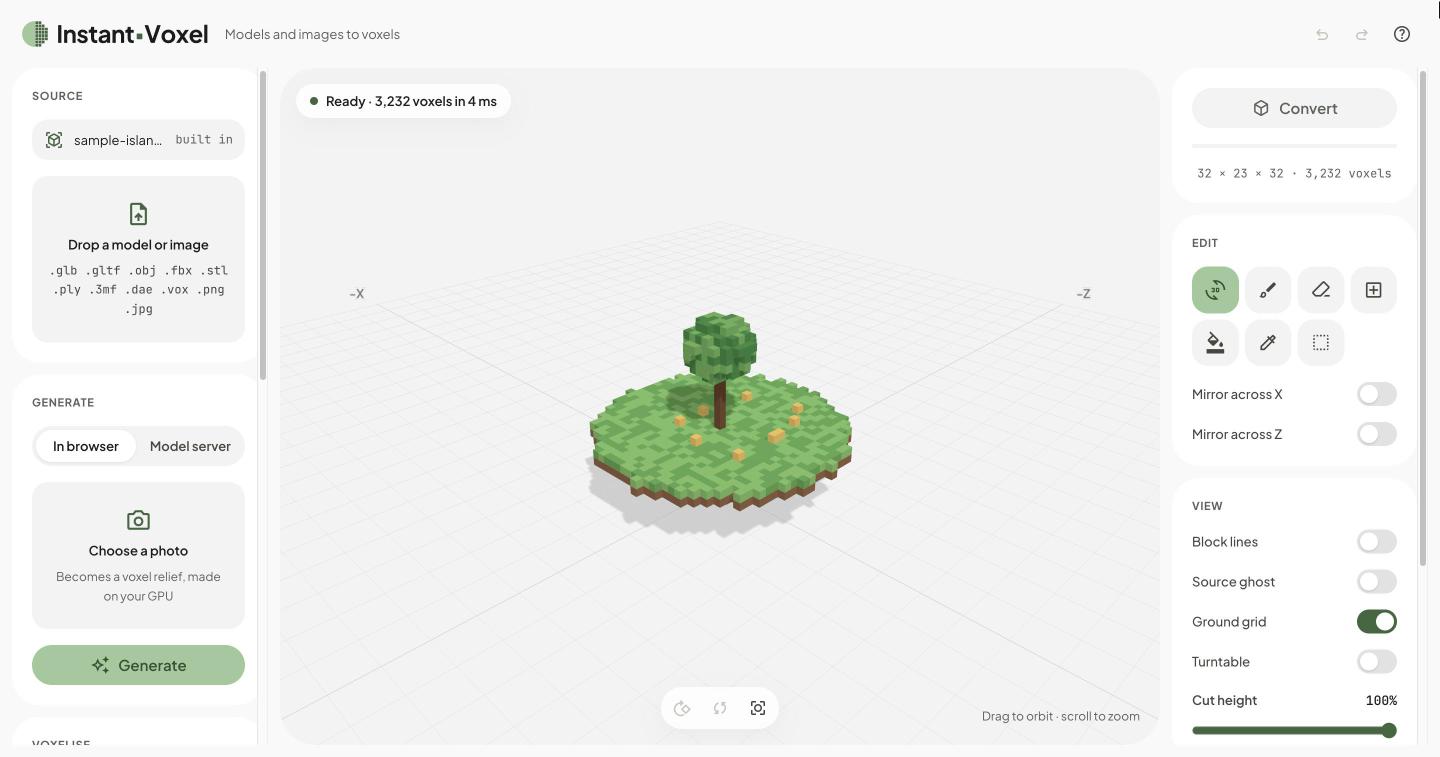
Task: Select the eraser tool
Action: (x=1321, y=290)
